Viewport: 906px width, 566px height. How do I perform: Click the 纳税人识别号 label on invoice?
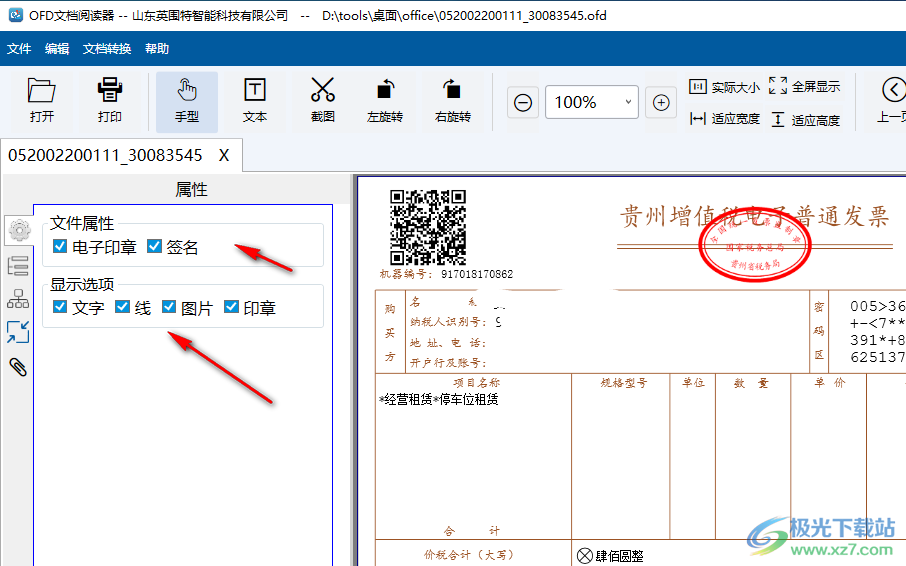coord(448,322)
